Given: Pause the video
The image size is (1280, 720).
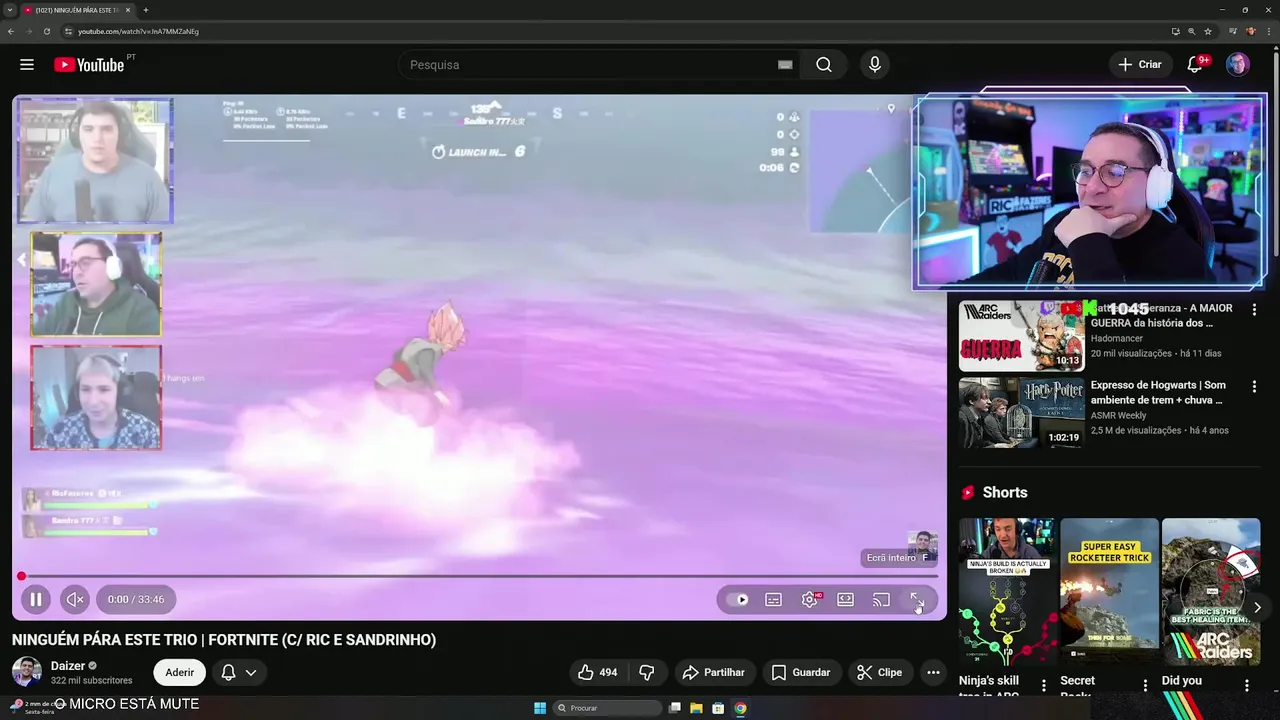Looking at the screenshot, I should coord(36,599).
